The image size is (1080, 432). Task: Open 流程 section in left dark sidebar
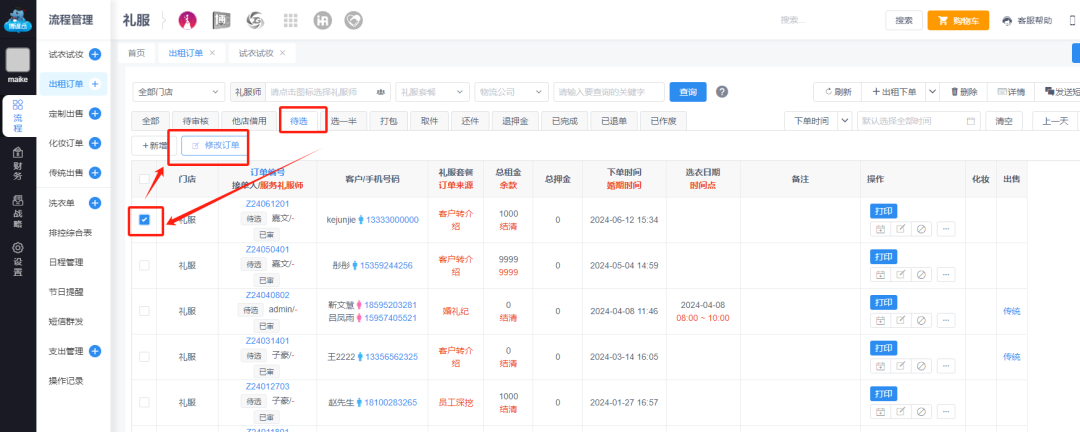(18, 115)
